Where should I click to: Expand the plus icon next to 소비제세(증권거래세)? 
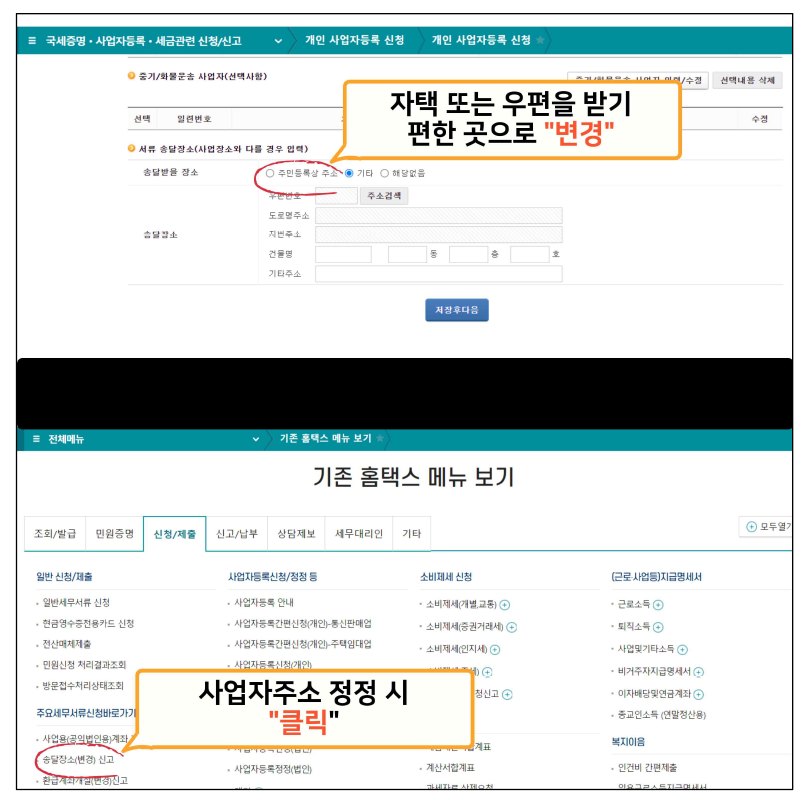511,627
